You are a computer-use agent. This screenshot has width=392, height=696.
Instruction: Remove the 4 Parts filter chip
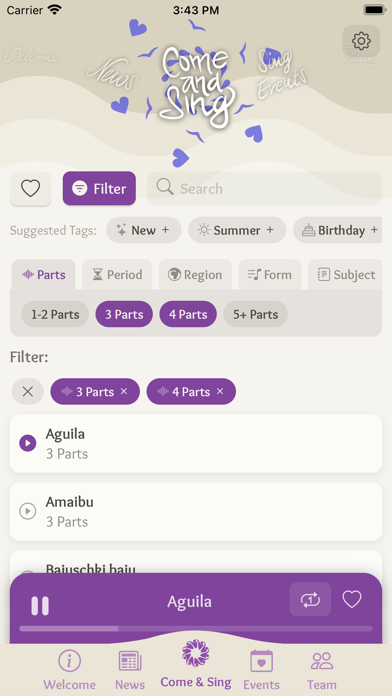[x=220, y=392]
